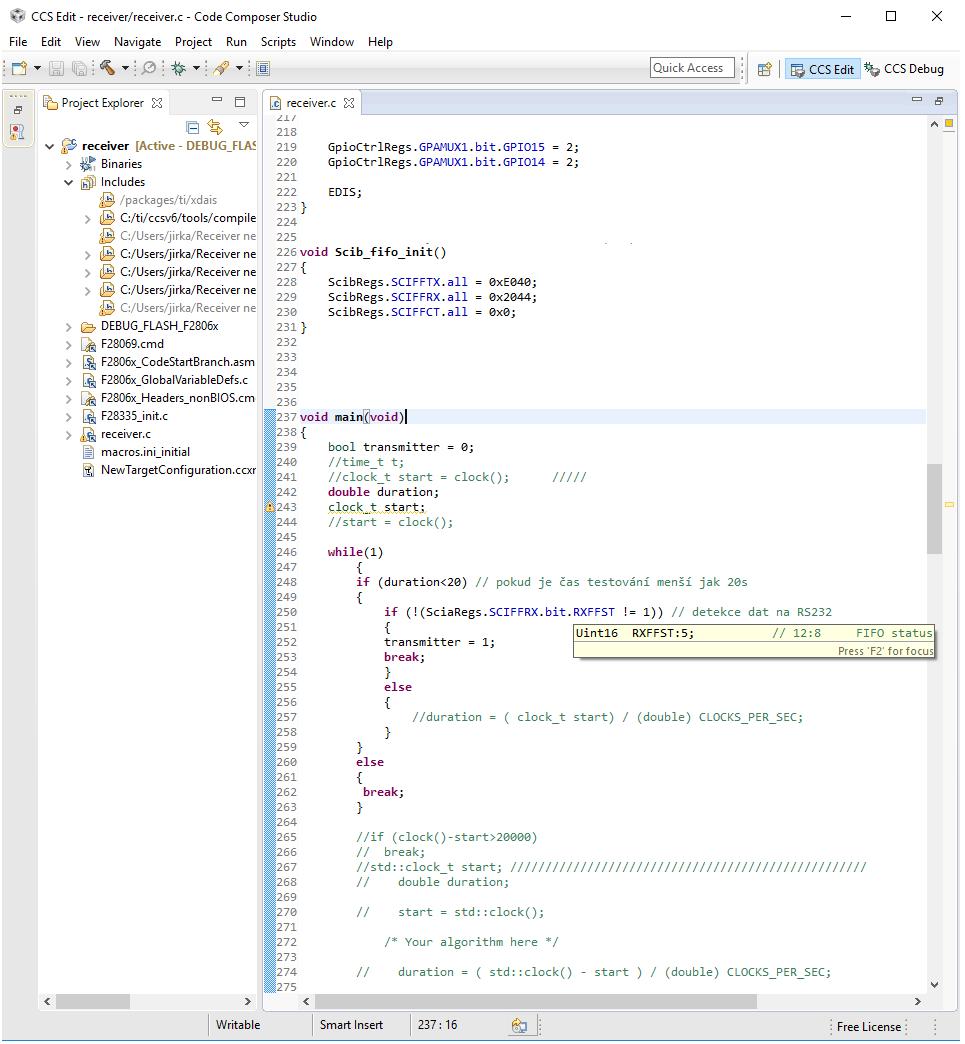
Task: Open the Run menu
Action: coord(236,41)
